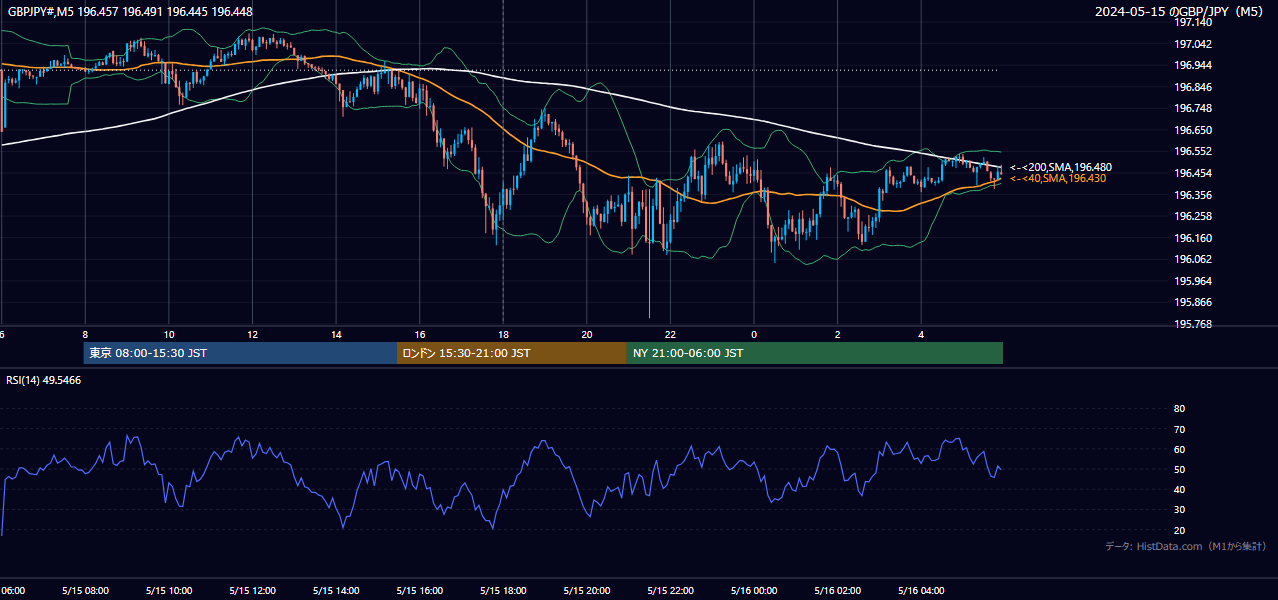Click RSI scale value 30
Image resolution: width=1278 pixels, height=600 pixels.
1180,509
